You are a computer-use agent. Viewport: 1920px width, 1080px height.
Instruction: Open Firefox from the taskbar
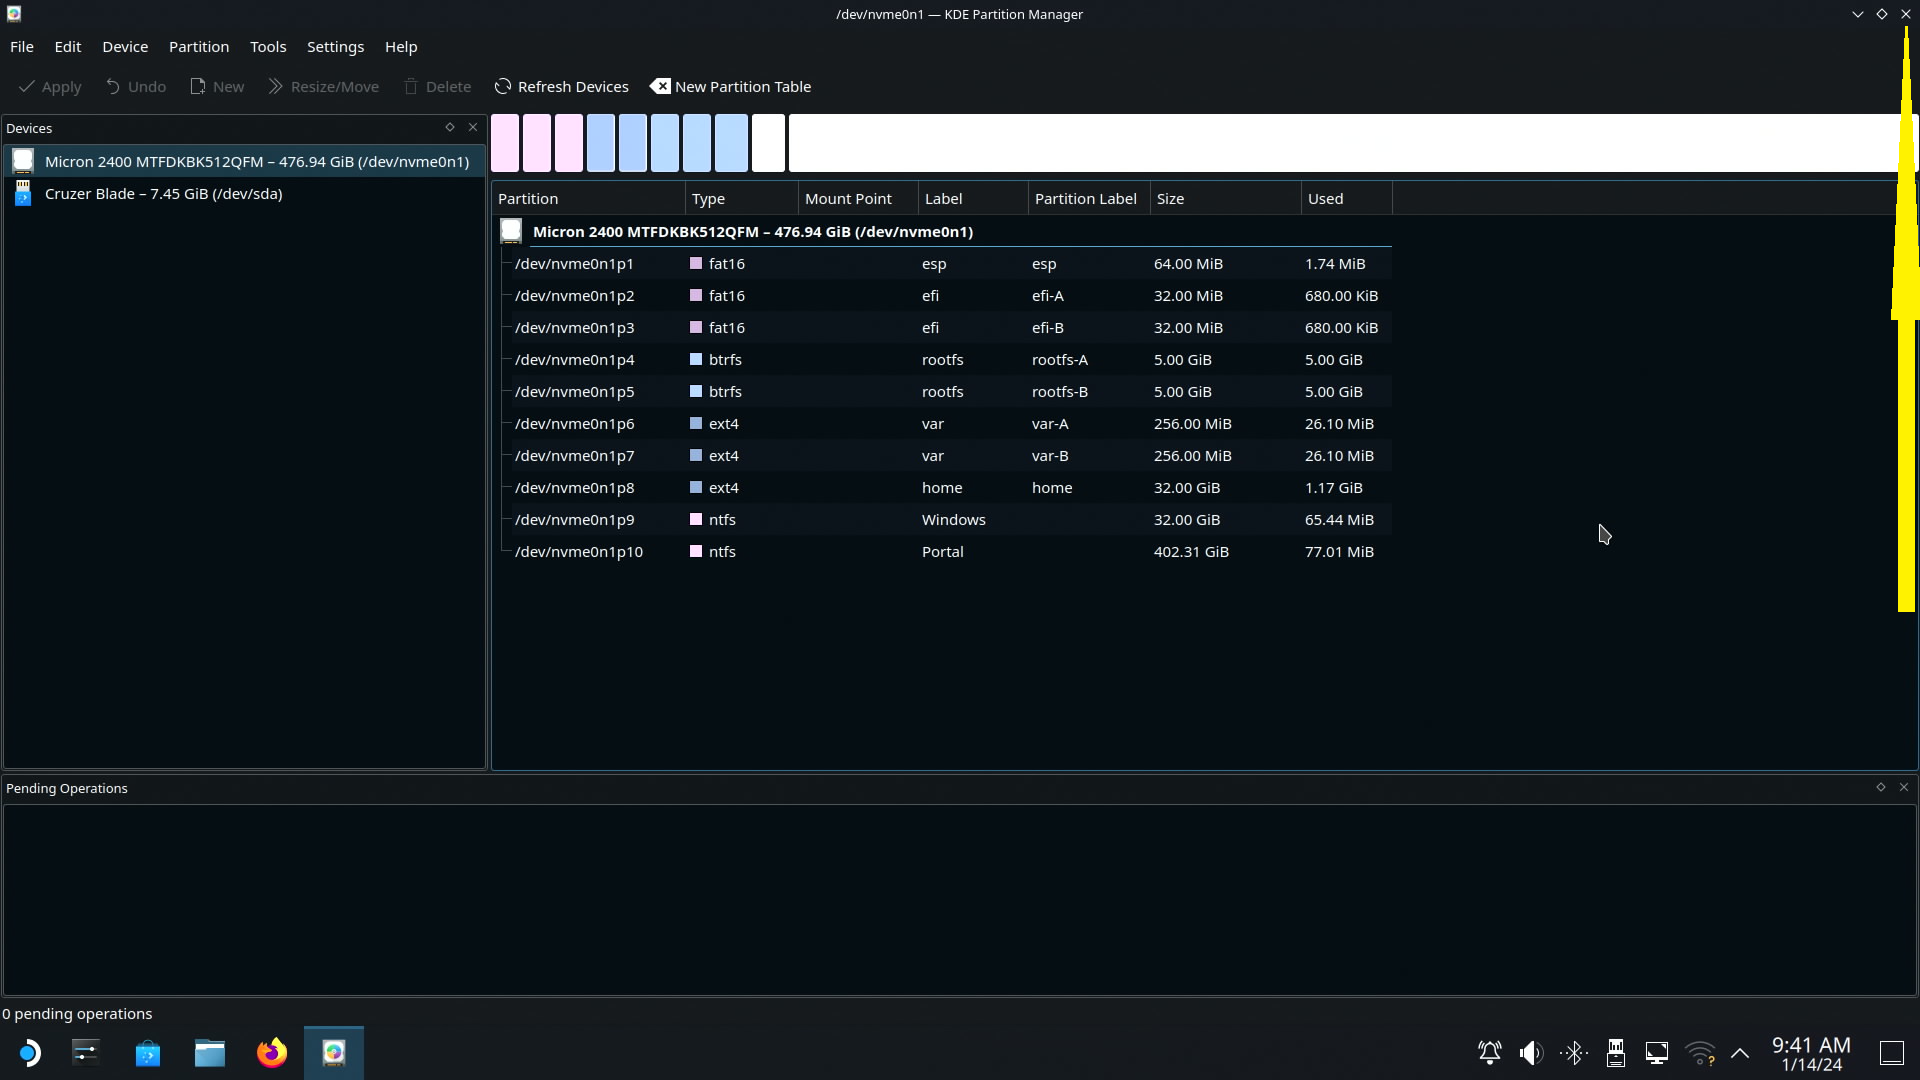[271, 1053]
